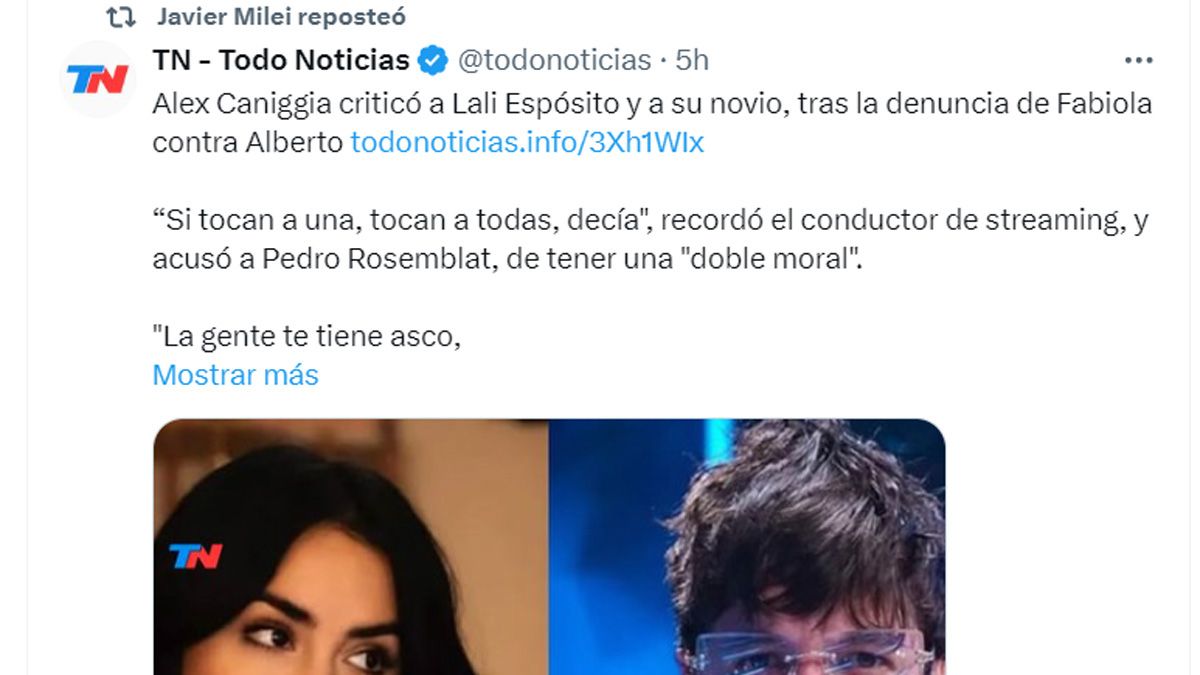Click the line "La gente te tiene asco,"
This screenshot has height=675, width=1200.
[x=306, y=337]
